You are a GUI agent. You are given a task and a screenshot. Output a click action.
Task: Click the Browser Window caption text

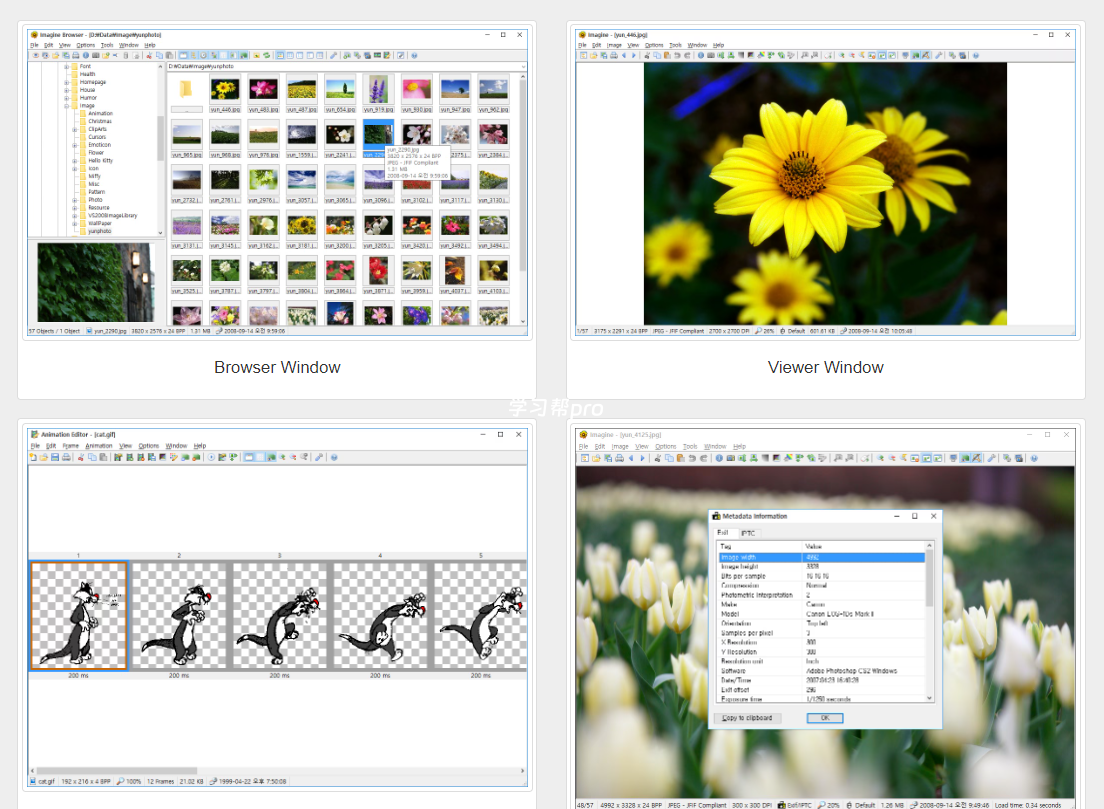pyautogui.click(x=277, y=368)
